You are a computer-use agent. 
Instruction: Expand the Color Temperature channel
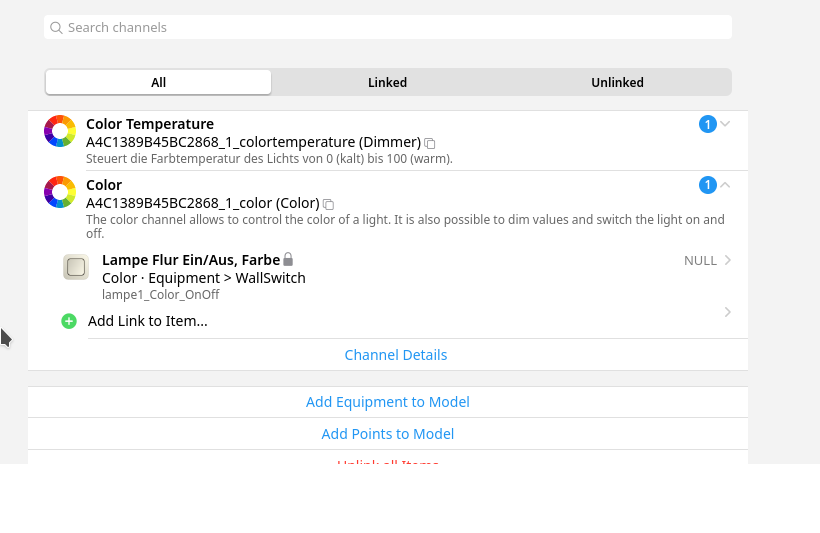click(x=725, y=123)
